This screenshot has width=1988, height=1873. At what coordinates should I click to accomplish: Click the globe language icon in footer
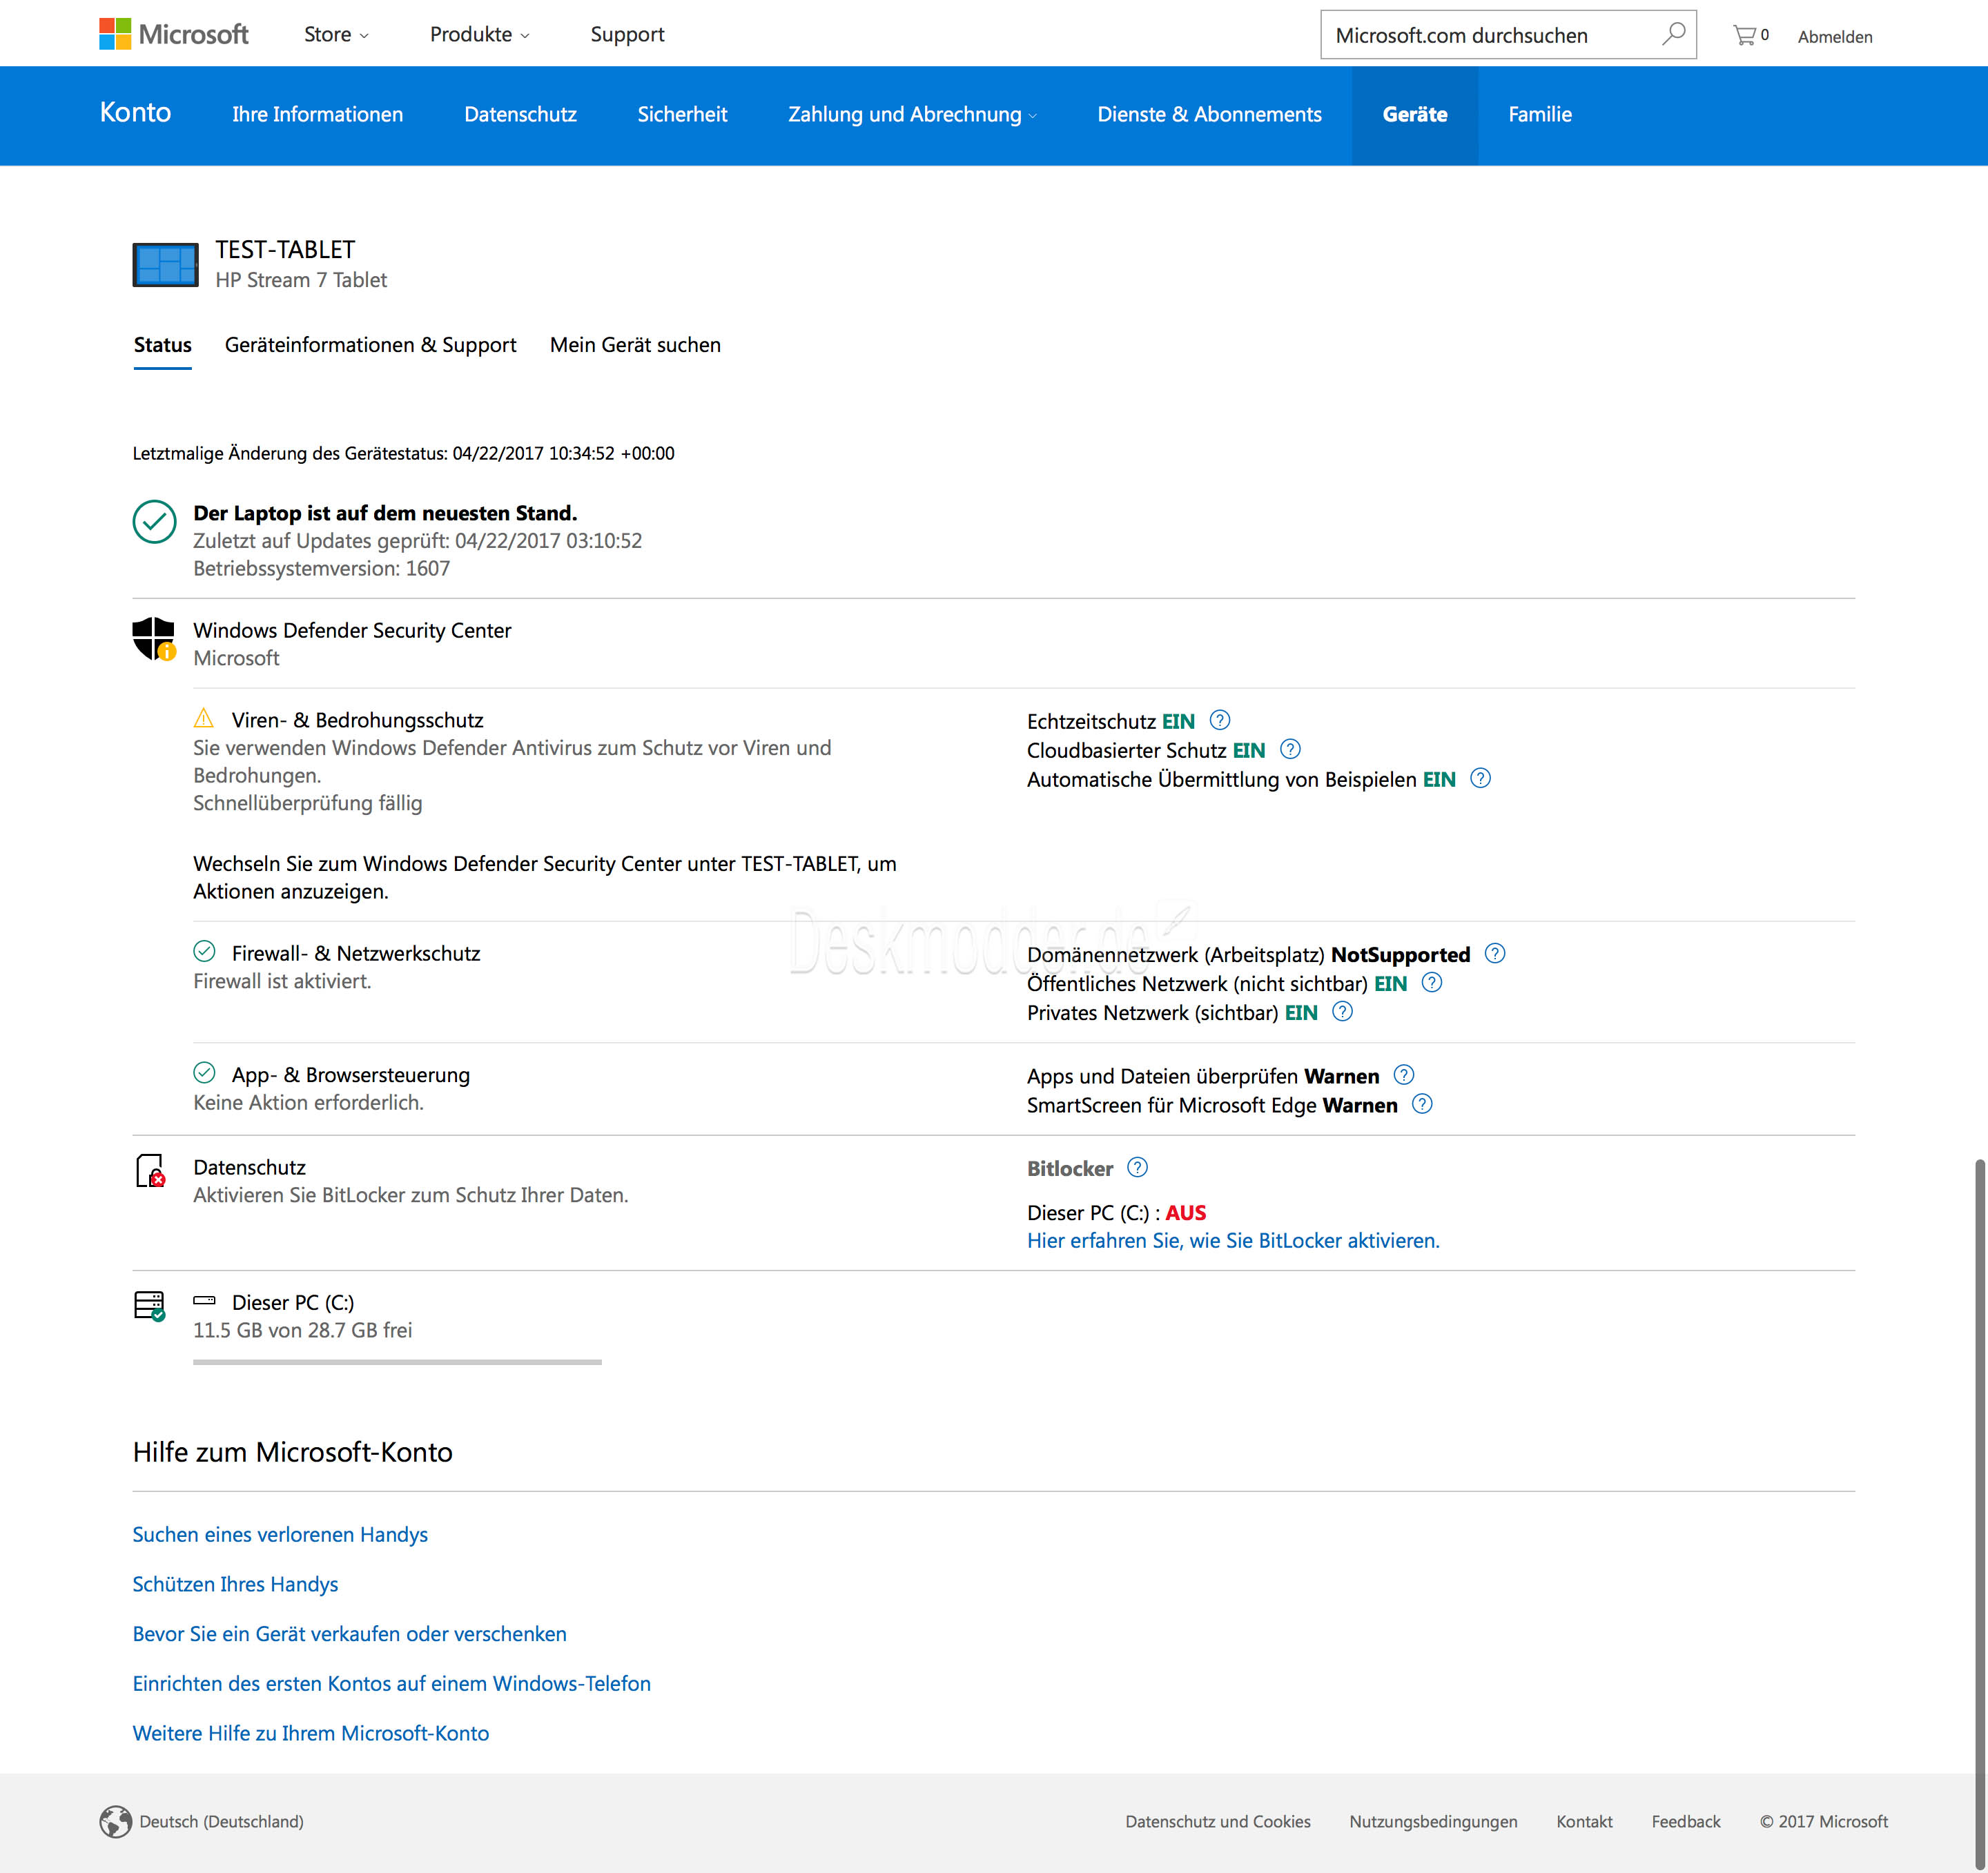point(116,1821)
